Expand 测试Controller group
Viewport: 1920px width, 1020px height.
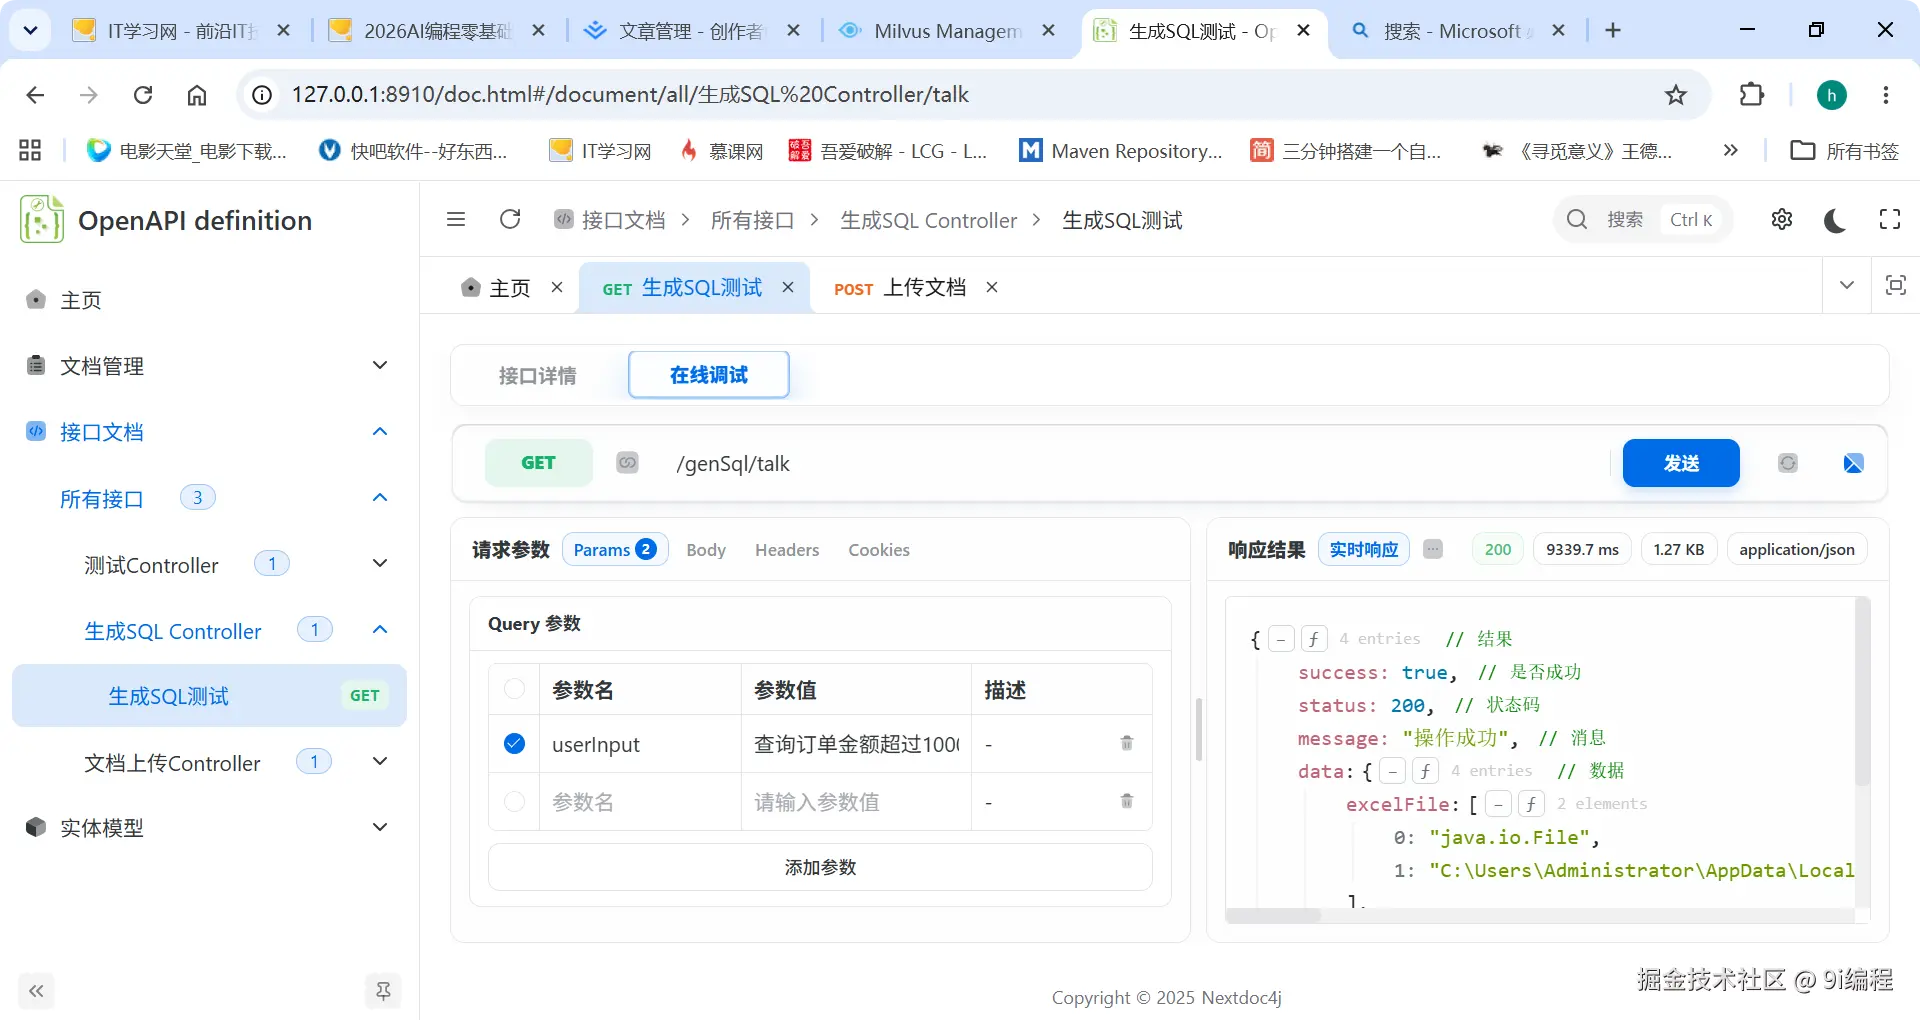click(380, 564)
